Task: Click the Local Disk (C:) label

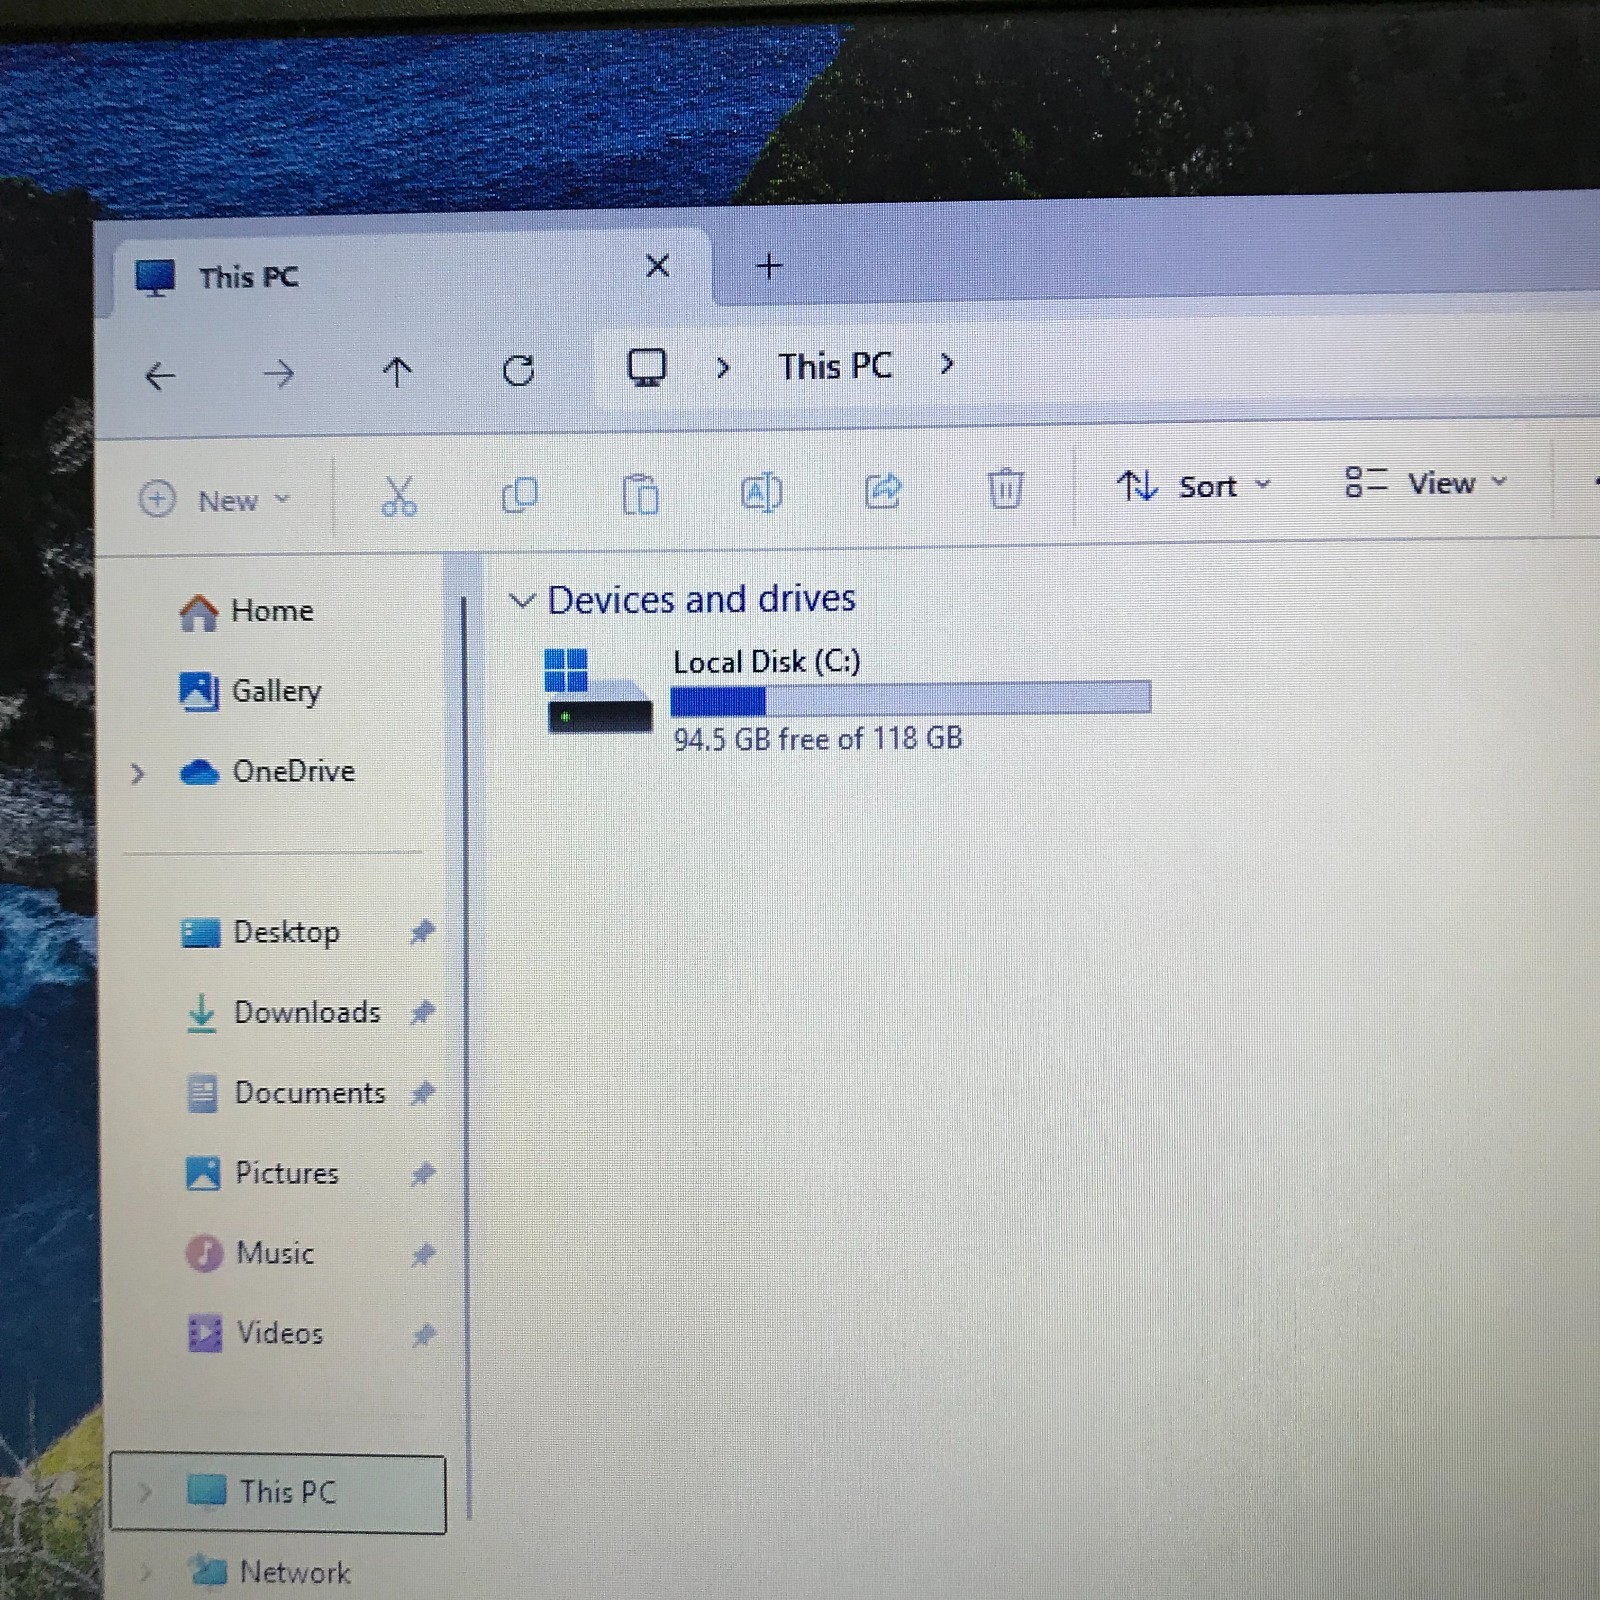Action: click(767, 662)
